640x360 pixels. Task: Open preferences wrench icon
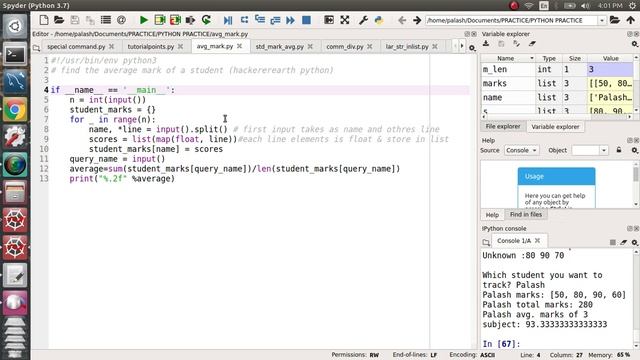pyautogui.click(x=363, y=20)
